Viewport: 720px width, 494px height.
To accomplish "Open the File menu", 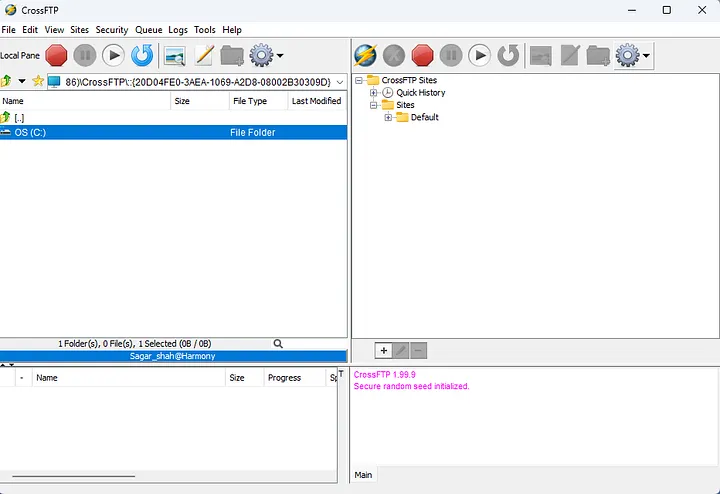I will [x=8, y=30].
